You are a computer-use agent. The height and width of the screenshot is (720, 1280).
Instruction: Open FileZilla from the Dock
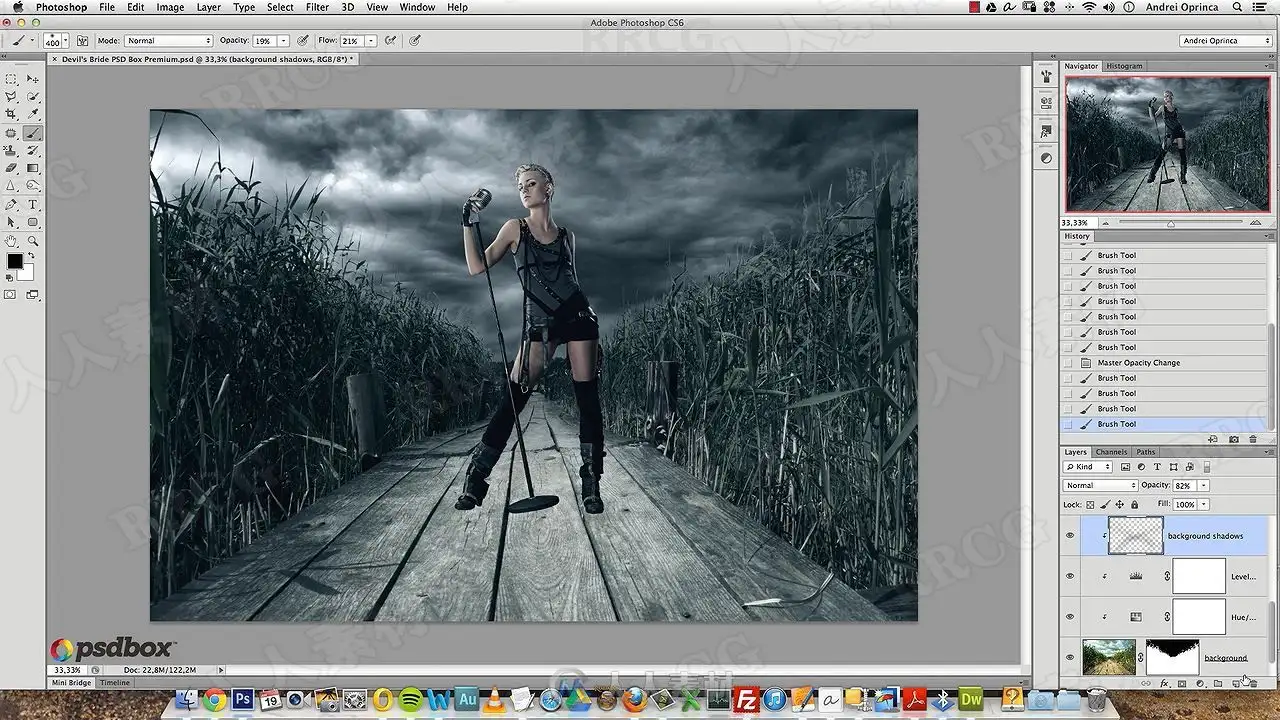pyautogui.click(x=747, y=700)
